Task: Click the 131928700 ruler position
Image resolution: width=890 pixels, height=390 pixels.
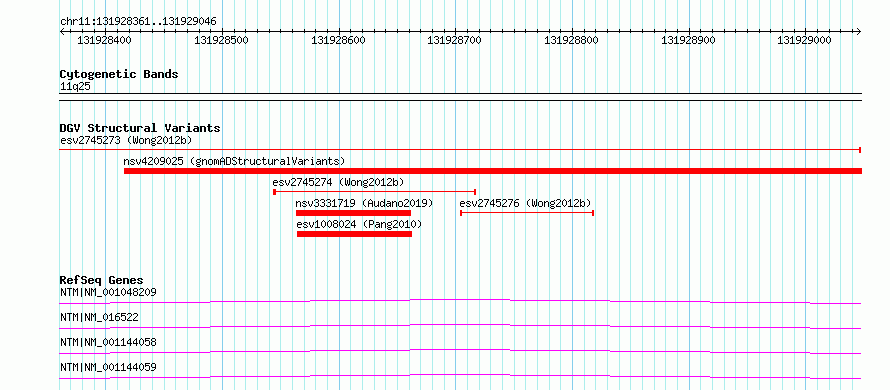Action: pos(455,40)
